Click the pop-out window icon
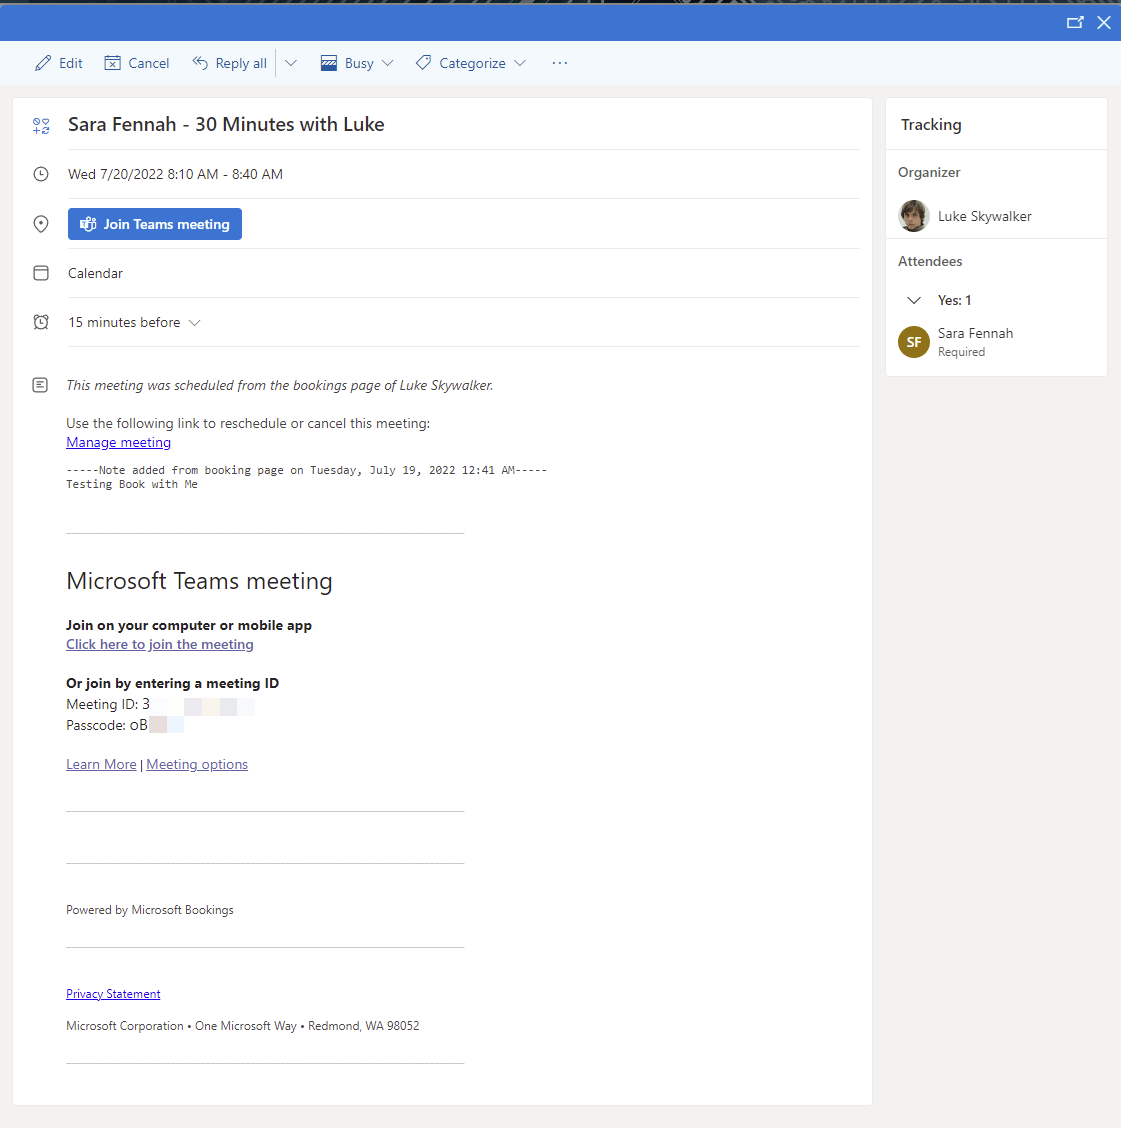 [1075, 22]
